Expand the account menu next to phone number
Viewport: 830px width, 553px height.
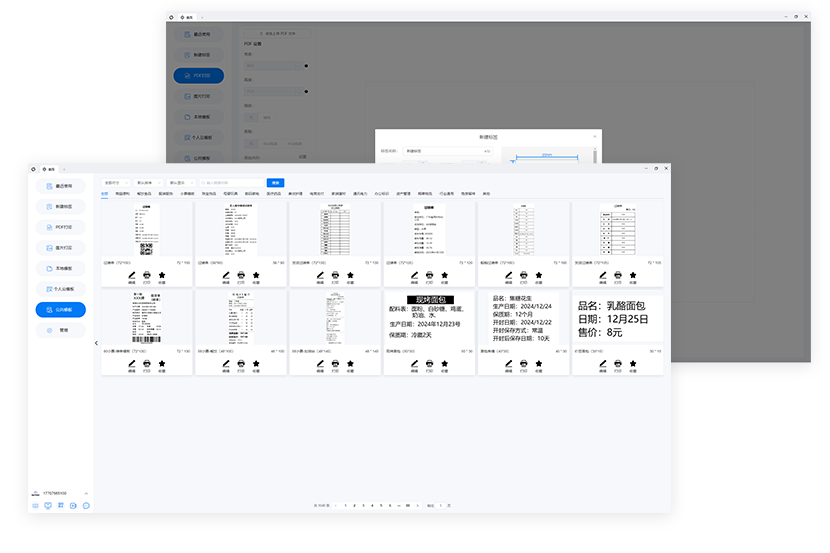(x=86, y=494)
